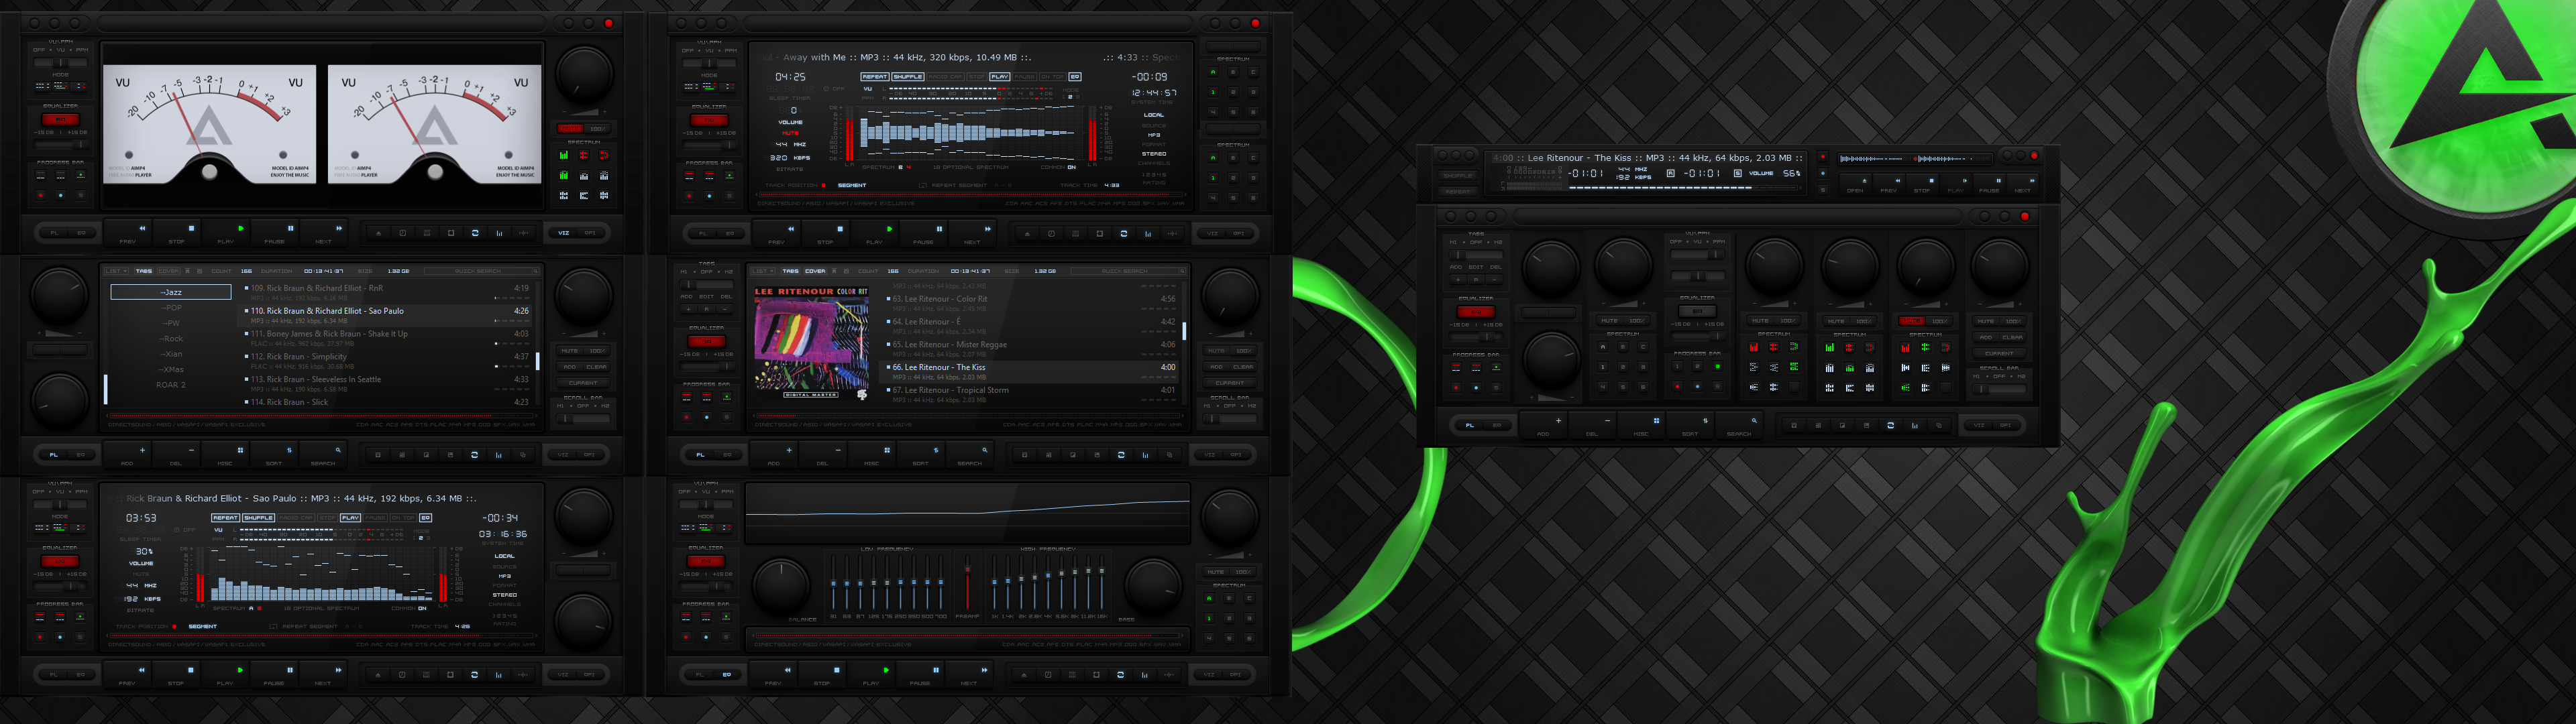This screenshot has height=724, width=2576.
Task: Open the LIST dropdown in the Jazz playlist
Action: (117, 271)
